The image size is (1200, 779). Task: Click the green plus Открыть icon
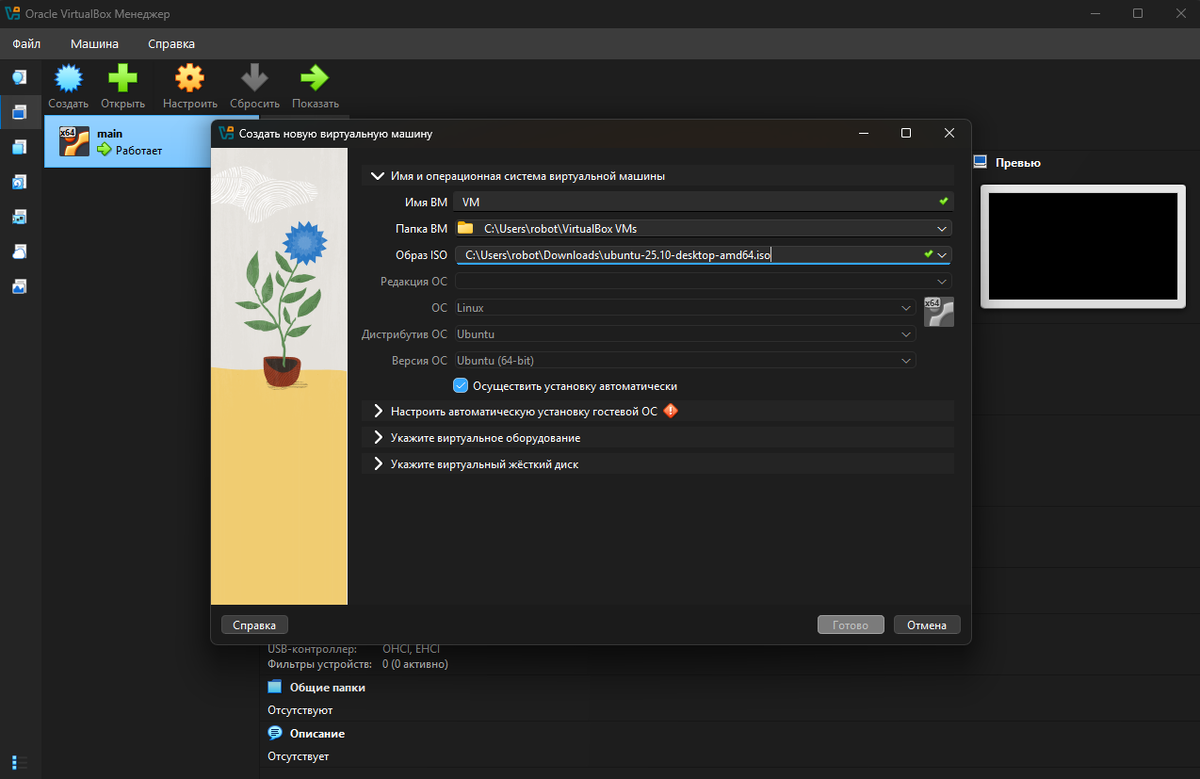pos(123,78)
